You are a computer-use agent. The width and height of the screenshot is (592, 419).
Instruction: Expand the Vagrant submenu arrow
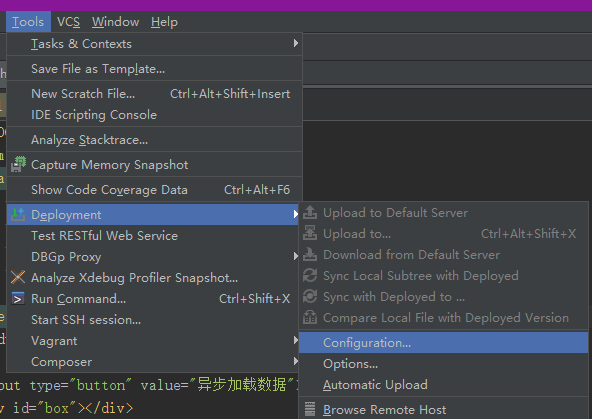pyautogui.click(x=295, y=341)
